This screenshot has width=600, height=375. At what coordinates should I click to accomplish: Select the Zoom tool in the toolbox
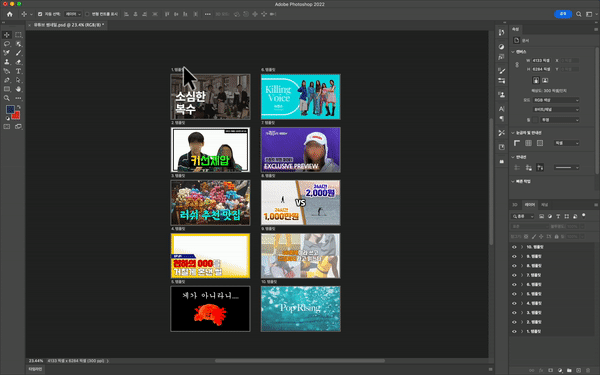[x=7, y=98]
